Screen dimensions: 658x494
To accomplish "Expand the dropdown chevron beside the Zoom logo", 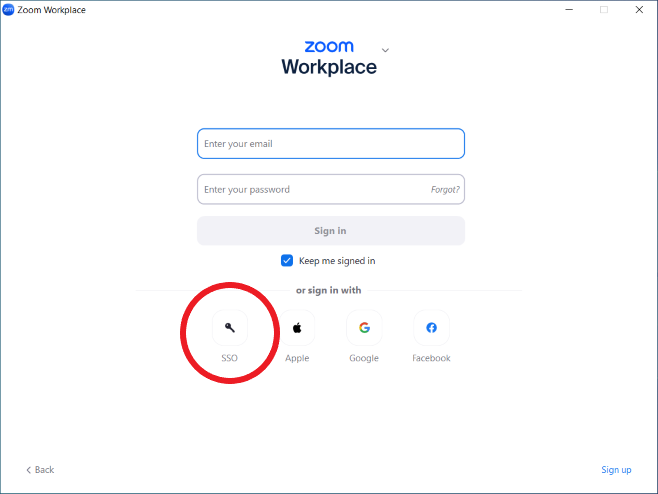I will [x=385, y=50].
